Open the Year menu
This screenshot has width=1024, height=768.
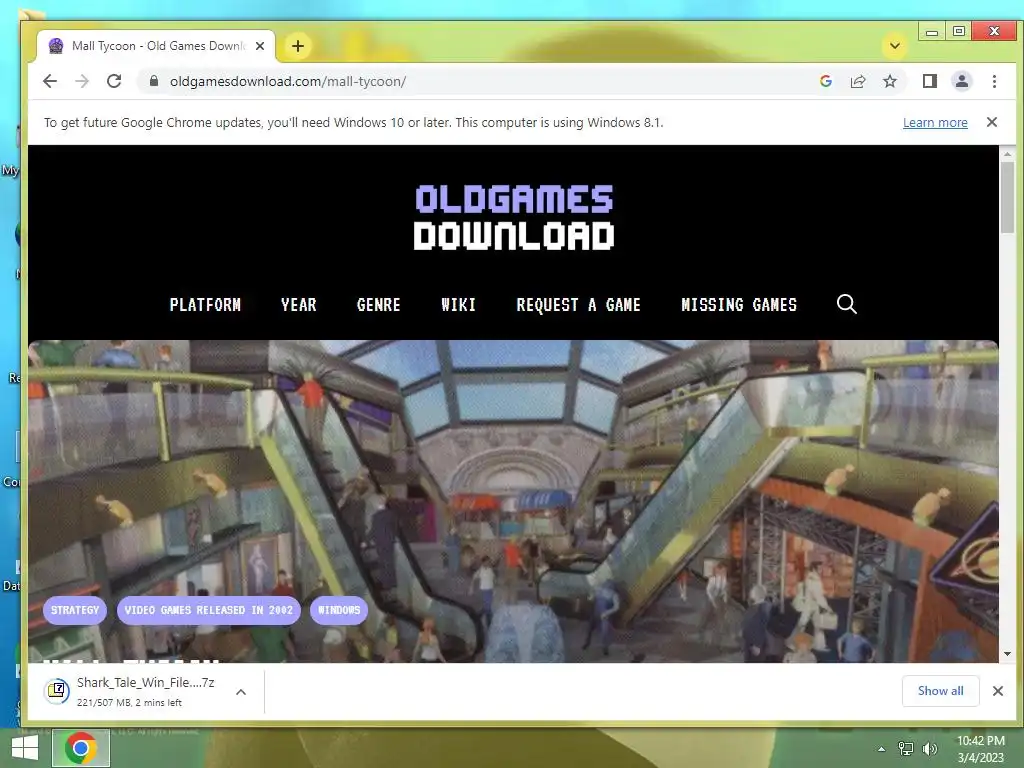point(298,305)
